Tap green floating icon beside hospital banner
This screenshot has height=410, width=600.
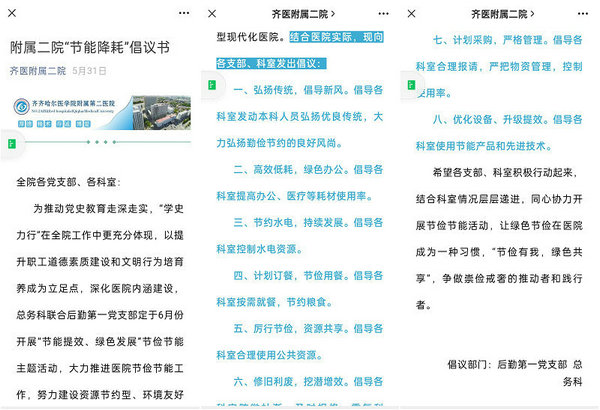[9, 143]
